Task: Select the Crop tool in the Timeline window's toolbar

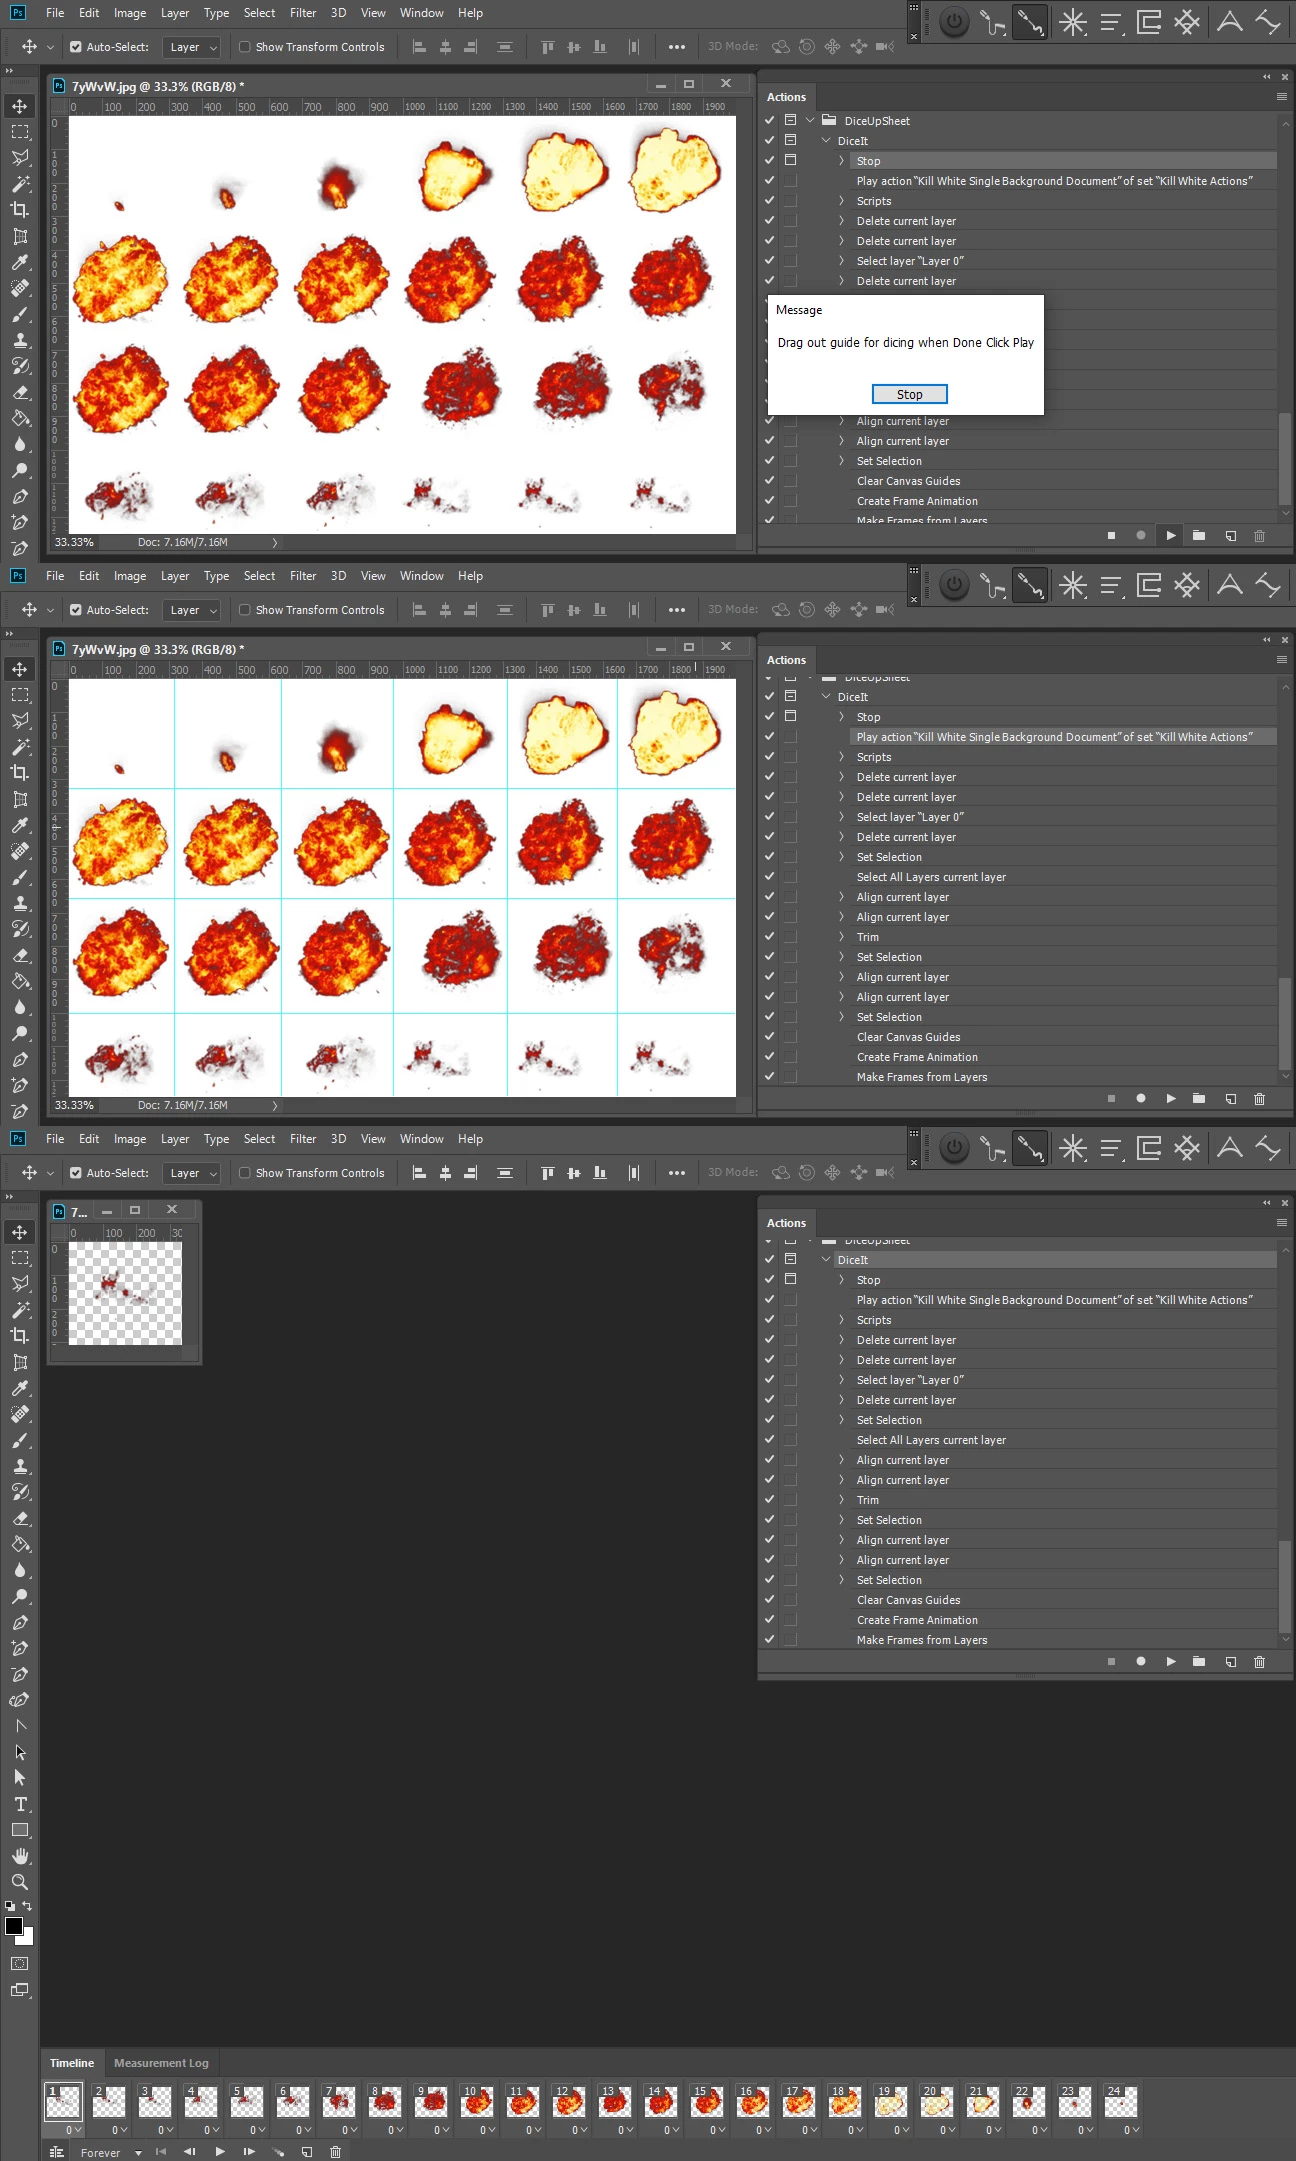Action: pyautogui.click(x=20, y=1336)
